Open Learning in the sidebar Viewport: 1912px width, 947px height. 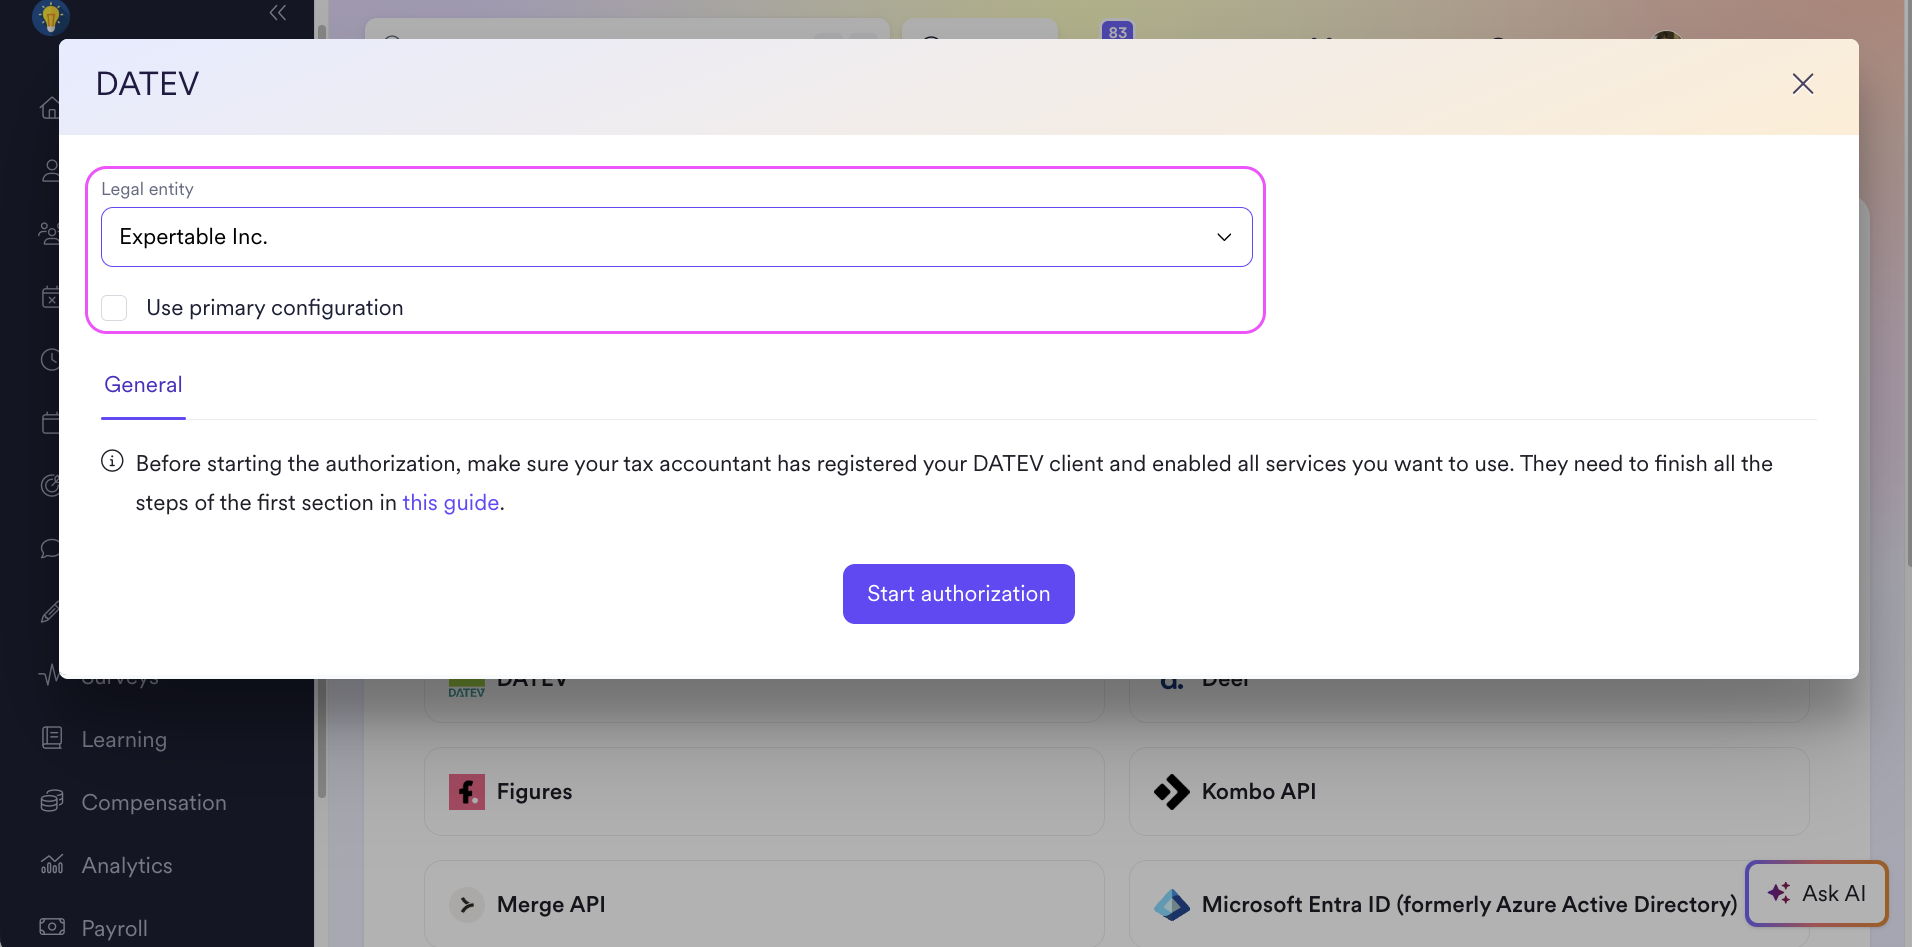[x=124, y=740]
